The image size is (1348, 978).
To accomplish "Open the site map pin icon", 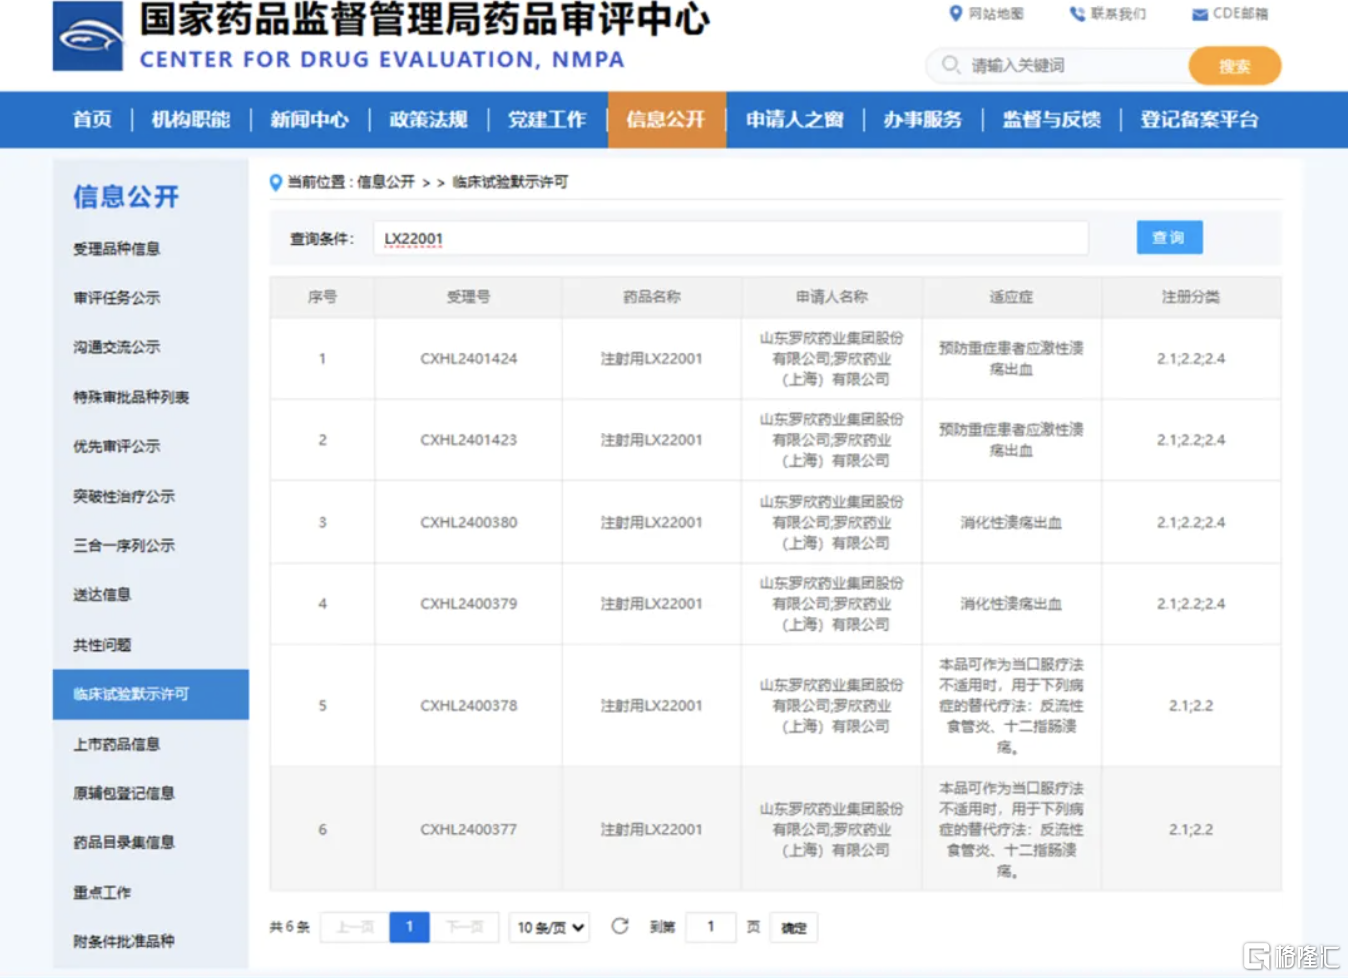I will click(x=955, y=14).
